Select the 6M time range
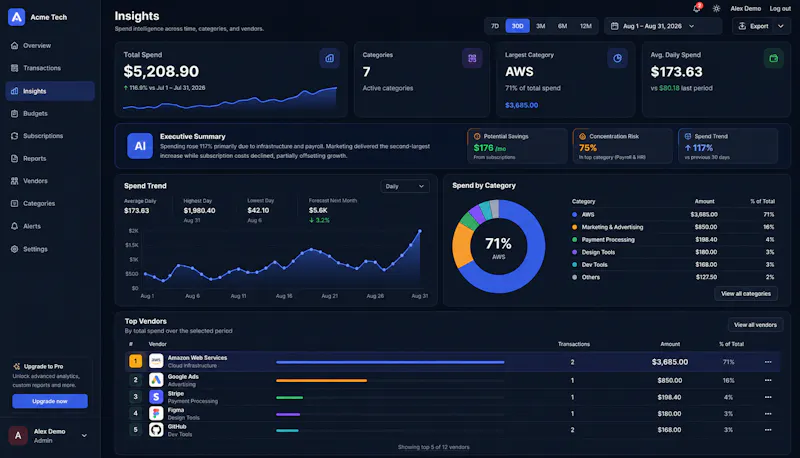800x458 pixels. click(562, 26)
